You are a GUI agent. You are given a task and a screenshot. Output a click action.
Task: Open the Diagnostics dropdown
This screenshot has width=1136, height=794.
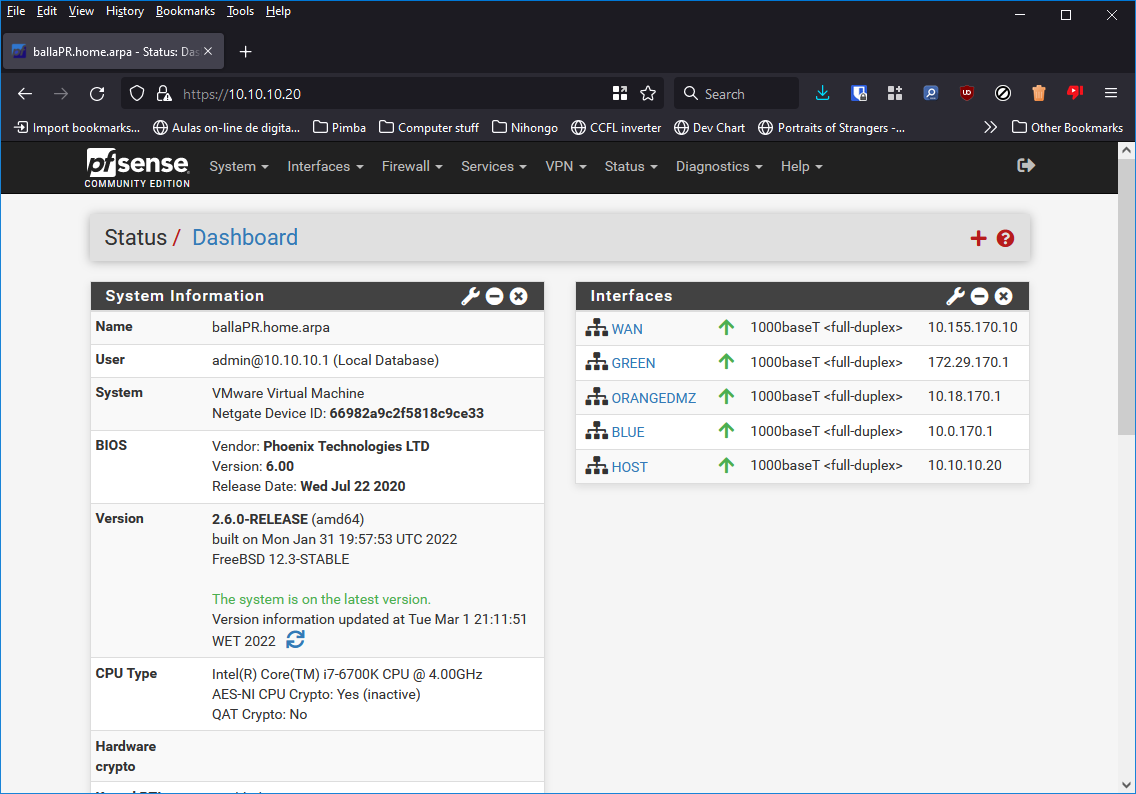click(x=718, y=166)
